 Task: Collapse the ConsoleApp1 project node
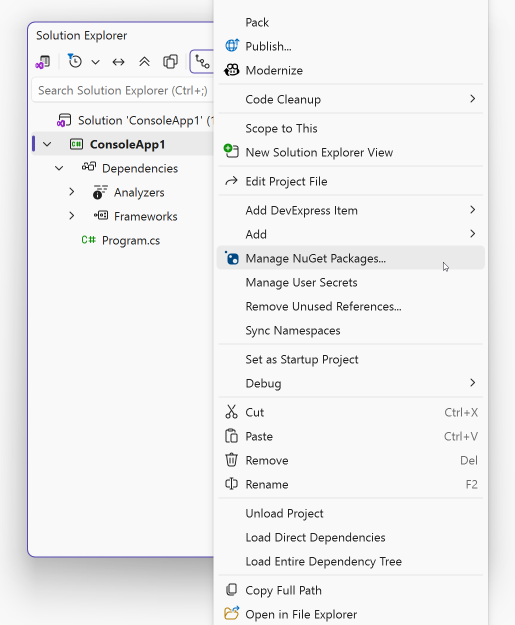[47, 144]
